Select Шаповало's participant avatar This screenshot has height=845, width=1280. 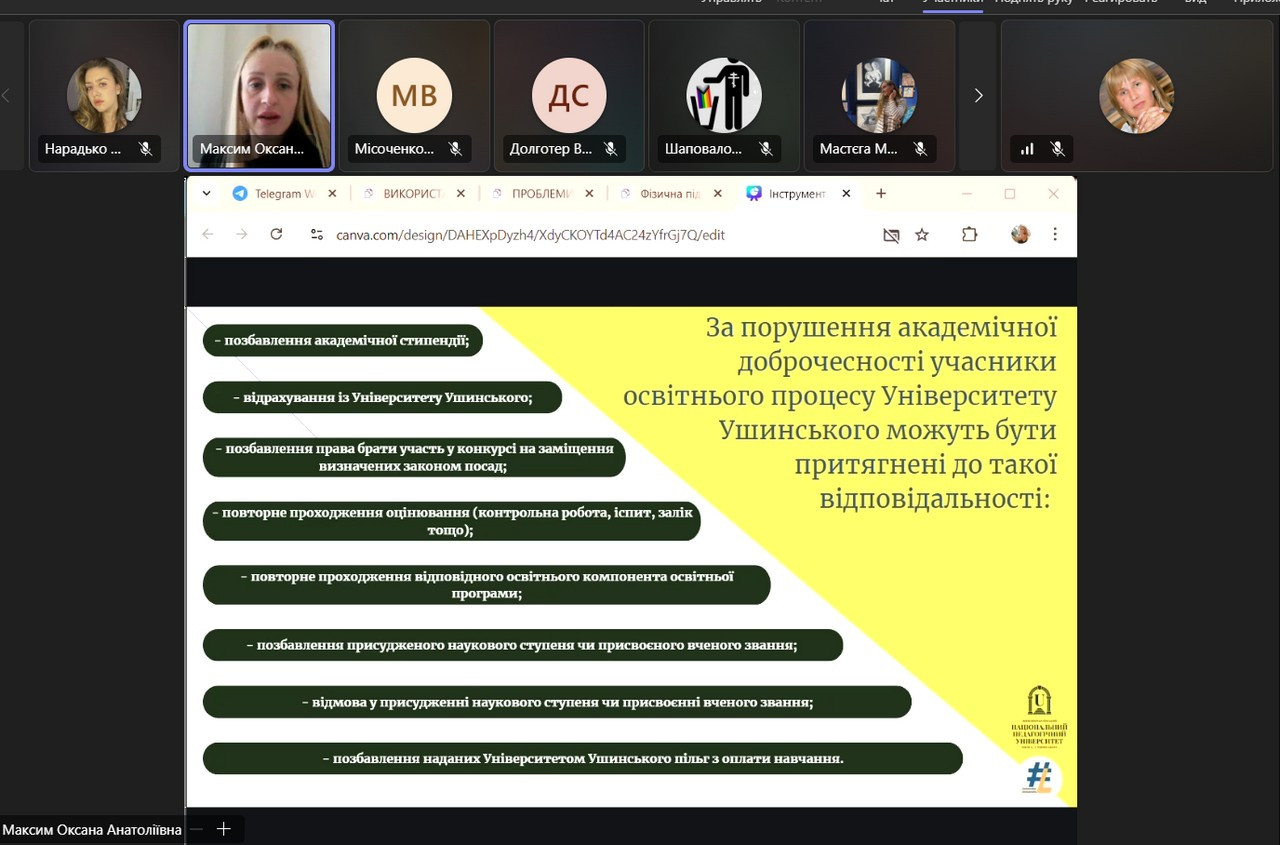pos(724,96)
